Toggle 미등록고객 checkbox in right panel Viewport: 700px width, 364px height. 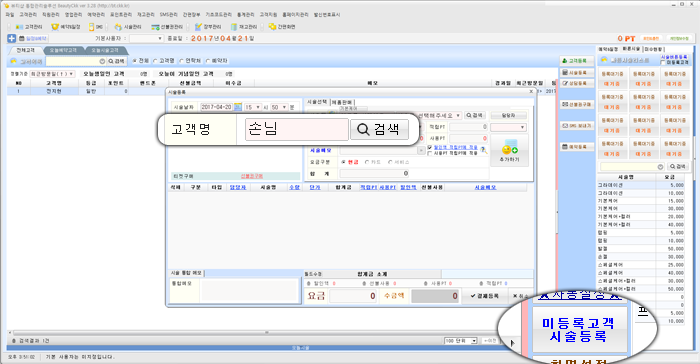[662, 63]
